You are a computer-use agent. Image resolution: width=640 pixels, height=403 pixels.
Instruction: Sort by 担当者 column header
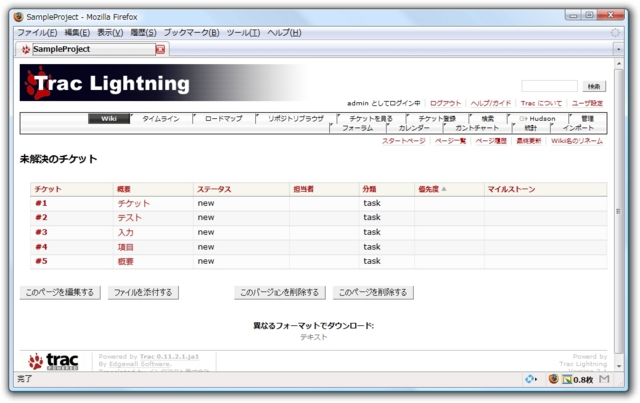coord(303,189)
